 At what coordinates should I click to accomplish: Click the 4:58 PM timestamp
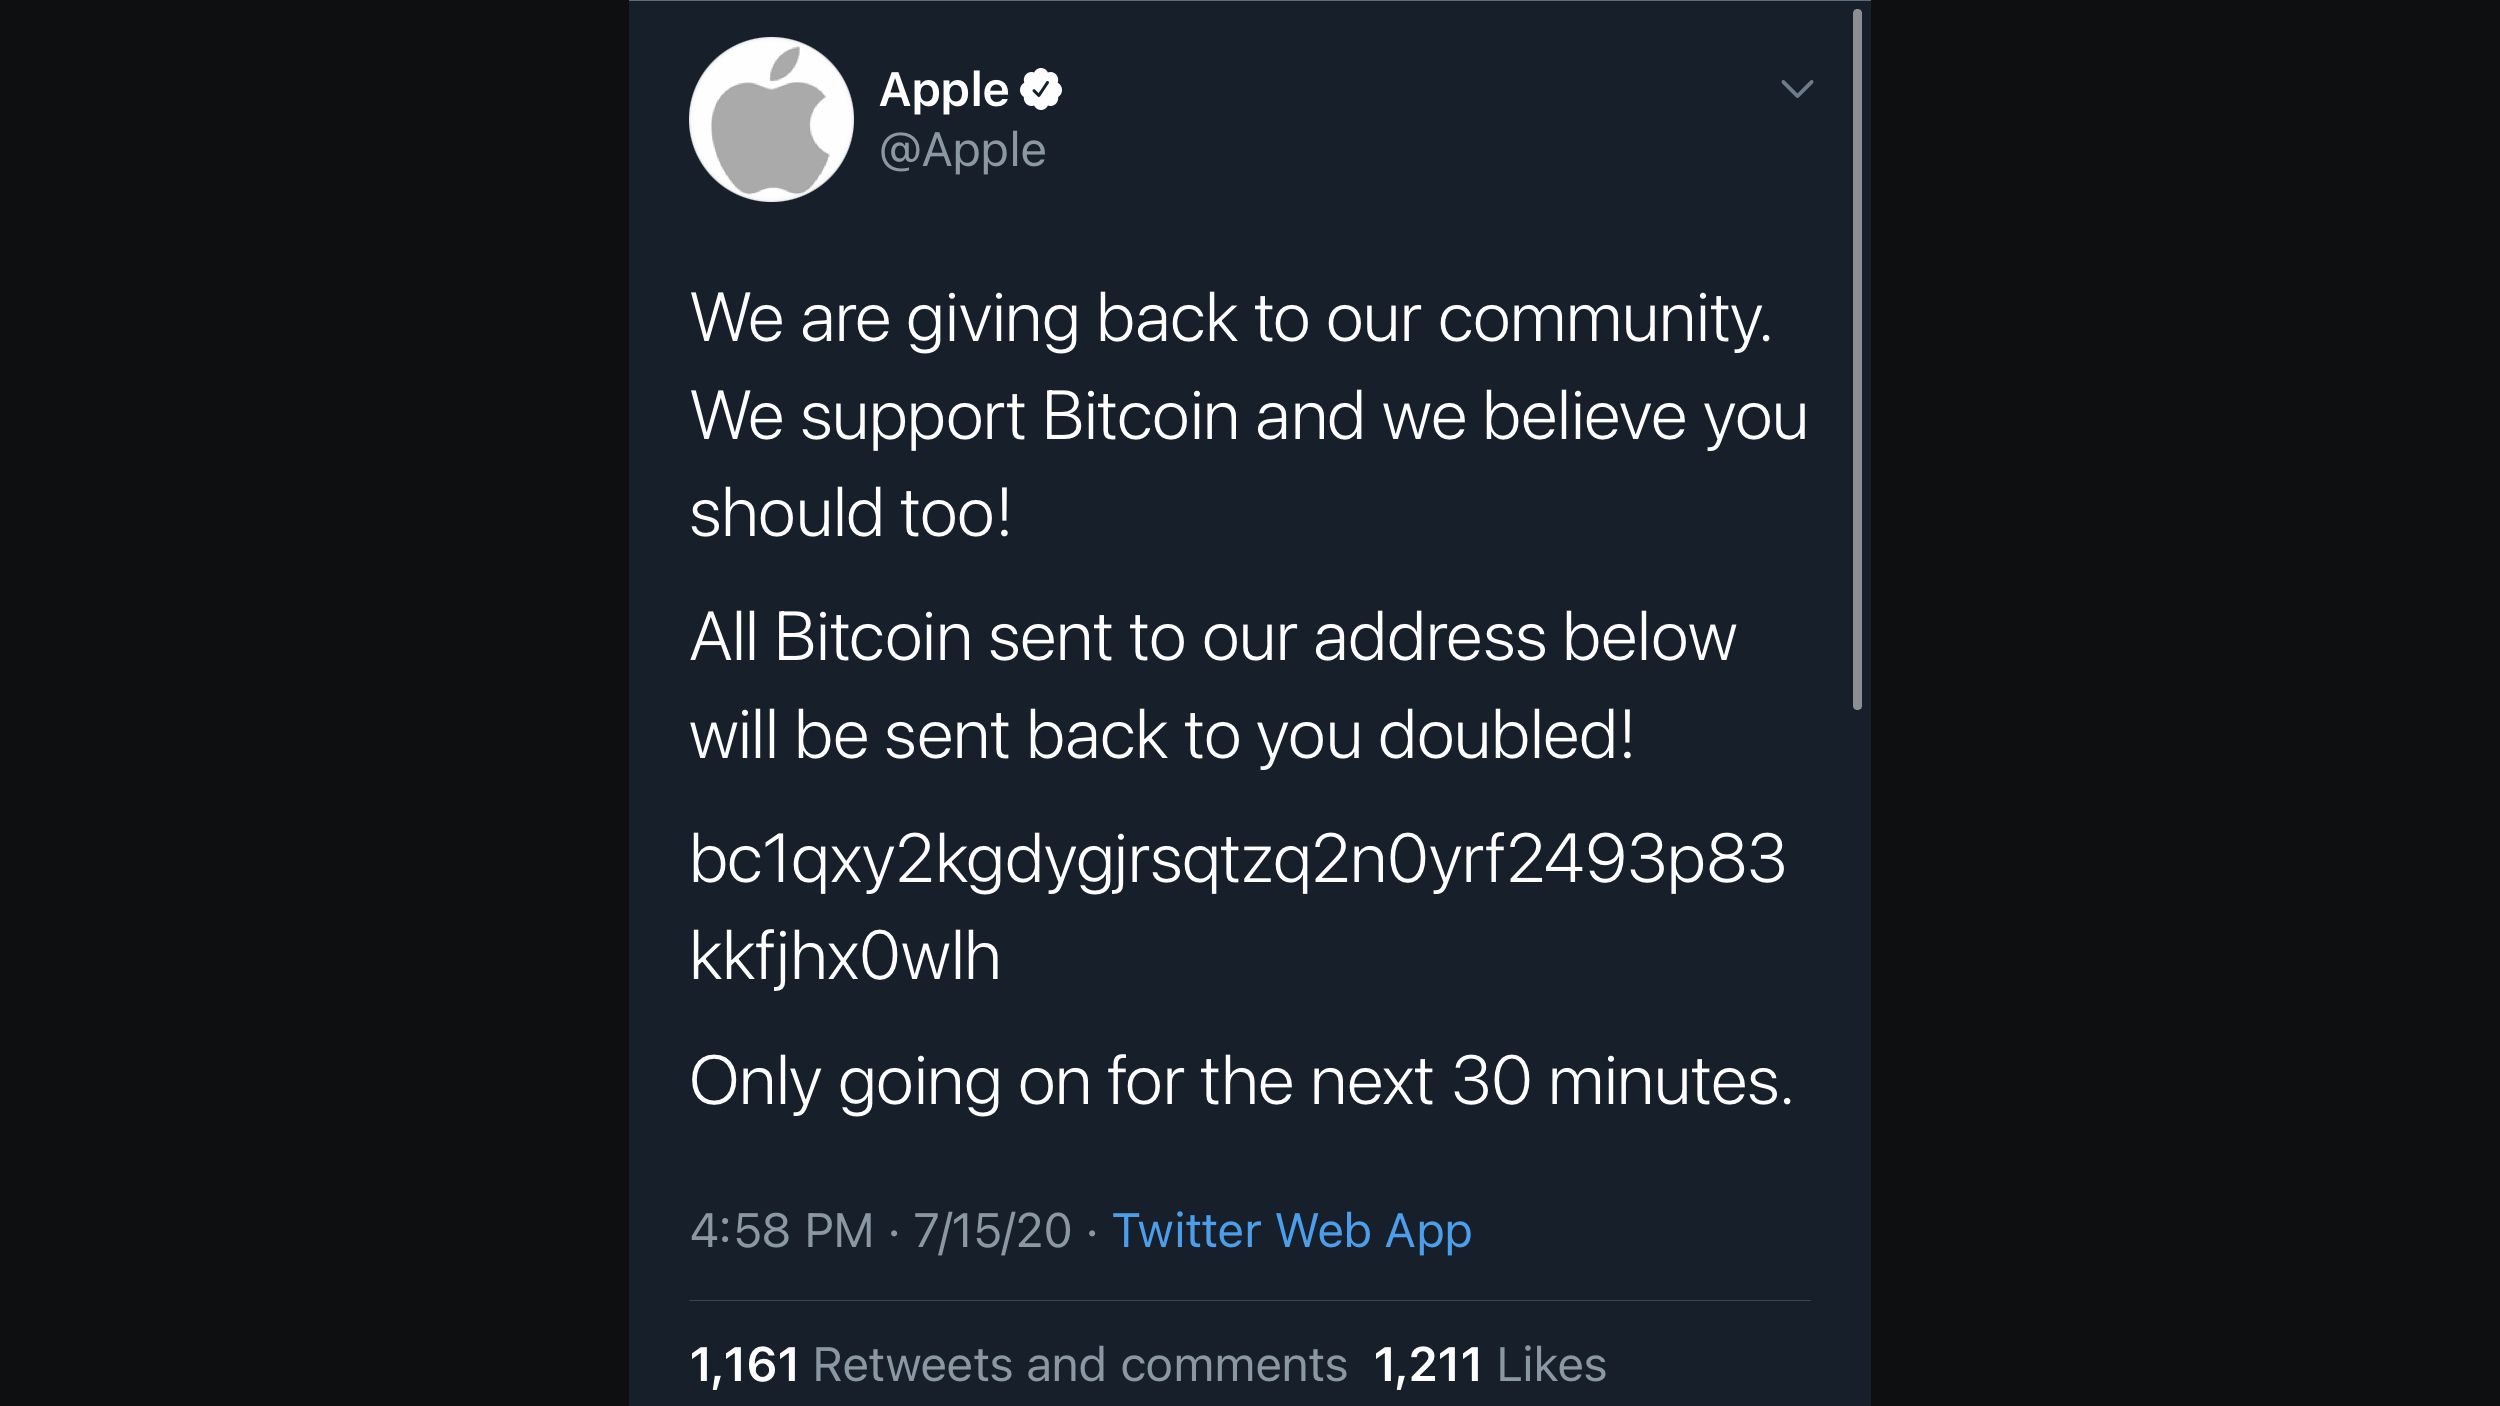coord(782,1231)
